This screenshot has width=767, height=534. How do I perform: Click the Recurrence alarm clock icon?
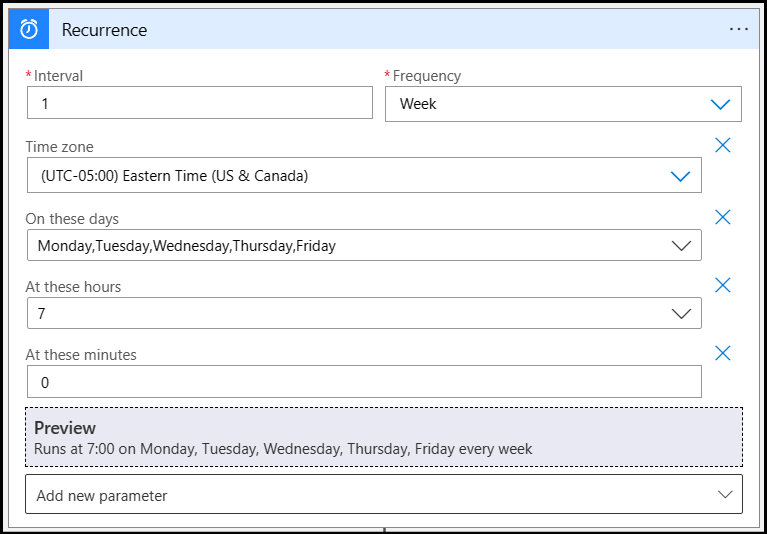click(29, 30)
